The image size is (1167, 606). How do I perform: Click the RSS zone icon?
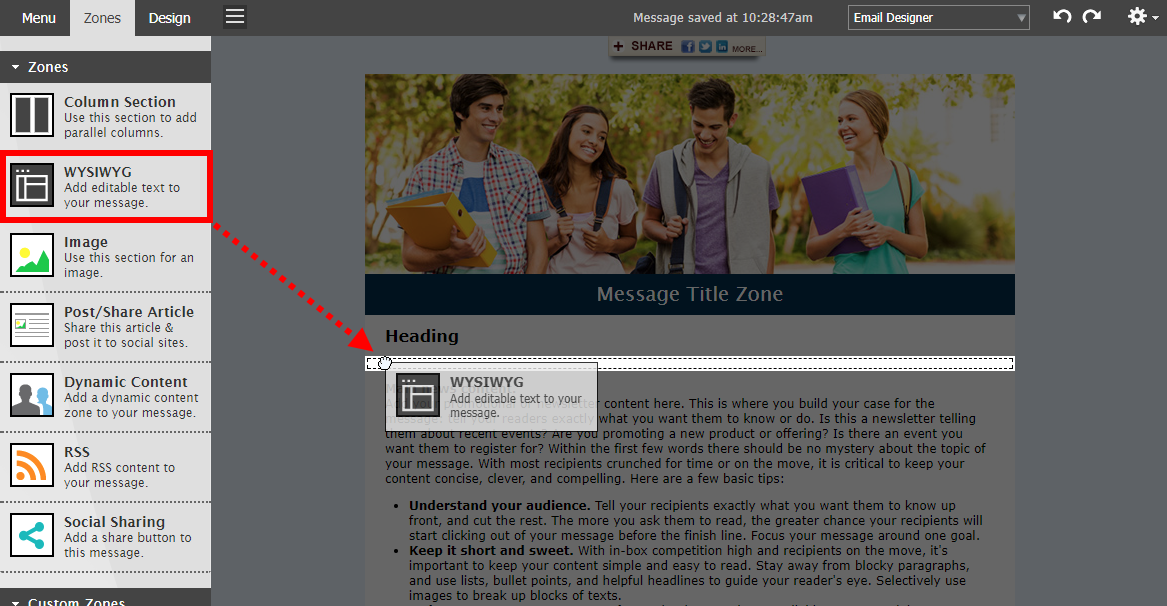33,465
